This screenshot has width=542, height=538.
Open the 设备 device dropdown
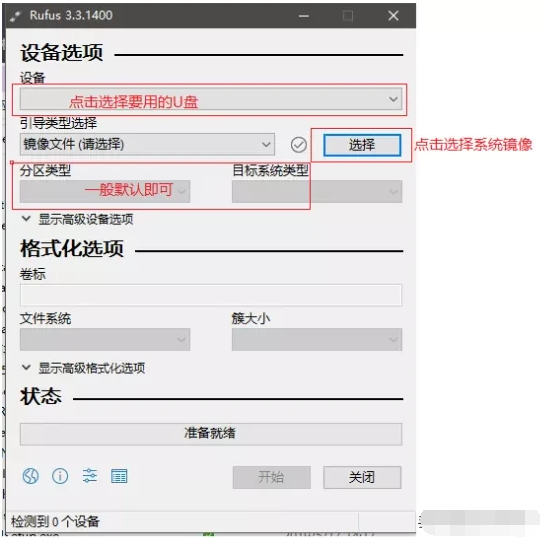(211, 99)
